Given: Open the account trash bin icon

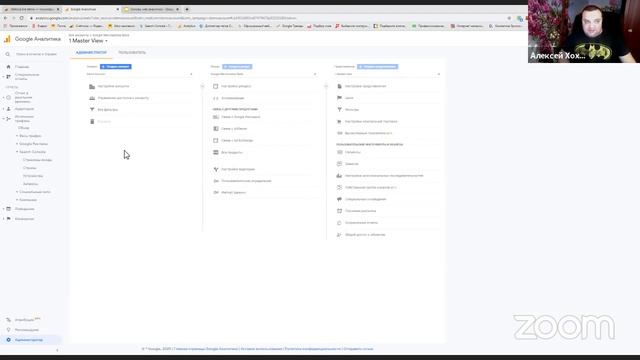Looking at the screenshot, I should (92, 121).
